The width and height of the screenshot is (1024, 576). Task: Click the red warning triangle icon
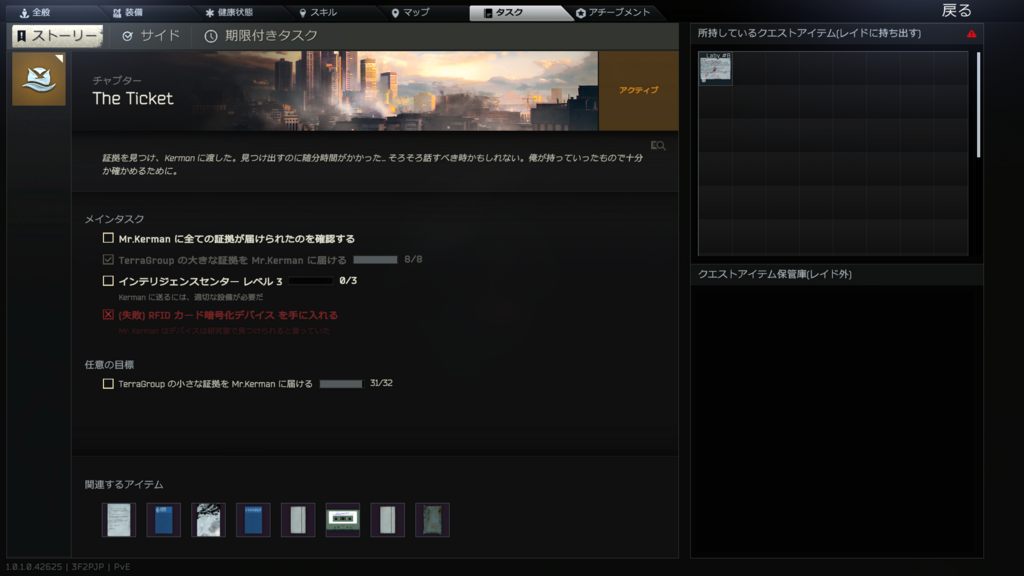[971, 34]
